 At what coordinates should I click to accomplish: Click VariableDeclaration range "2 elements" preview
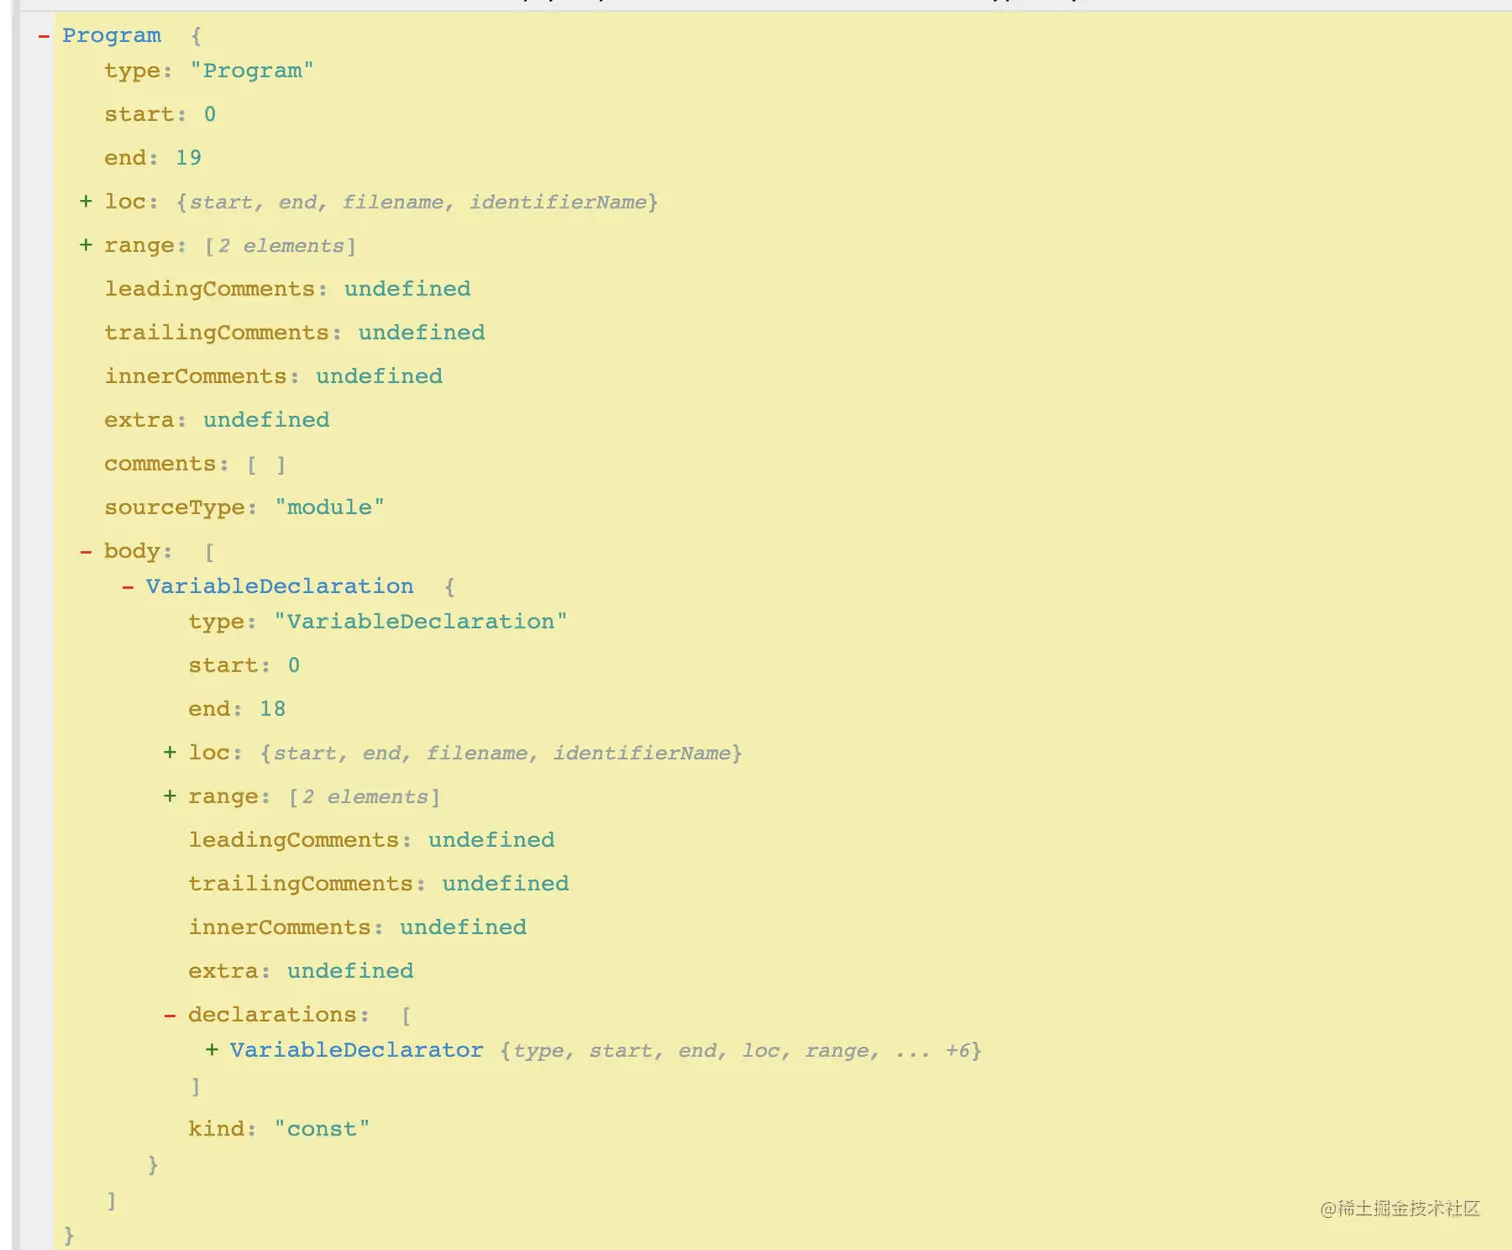coord(365,797)
